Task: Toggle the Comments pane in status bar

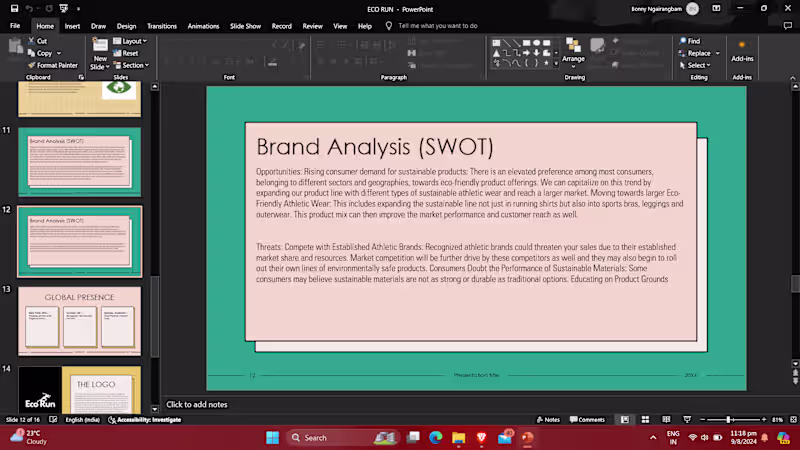Action: click(x=587, y=419)
